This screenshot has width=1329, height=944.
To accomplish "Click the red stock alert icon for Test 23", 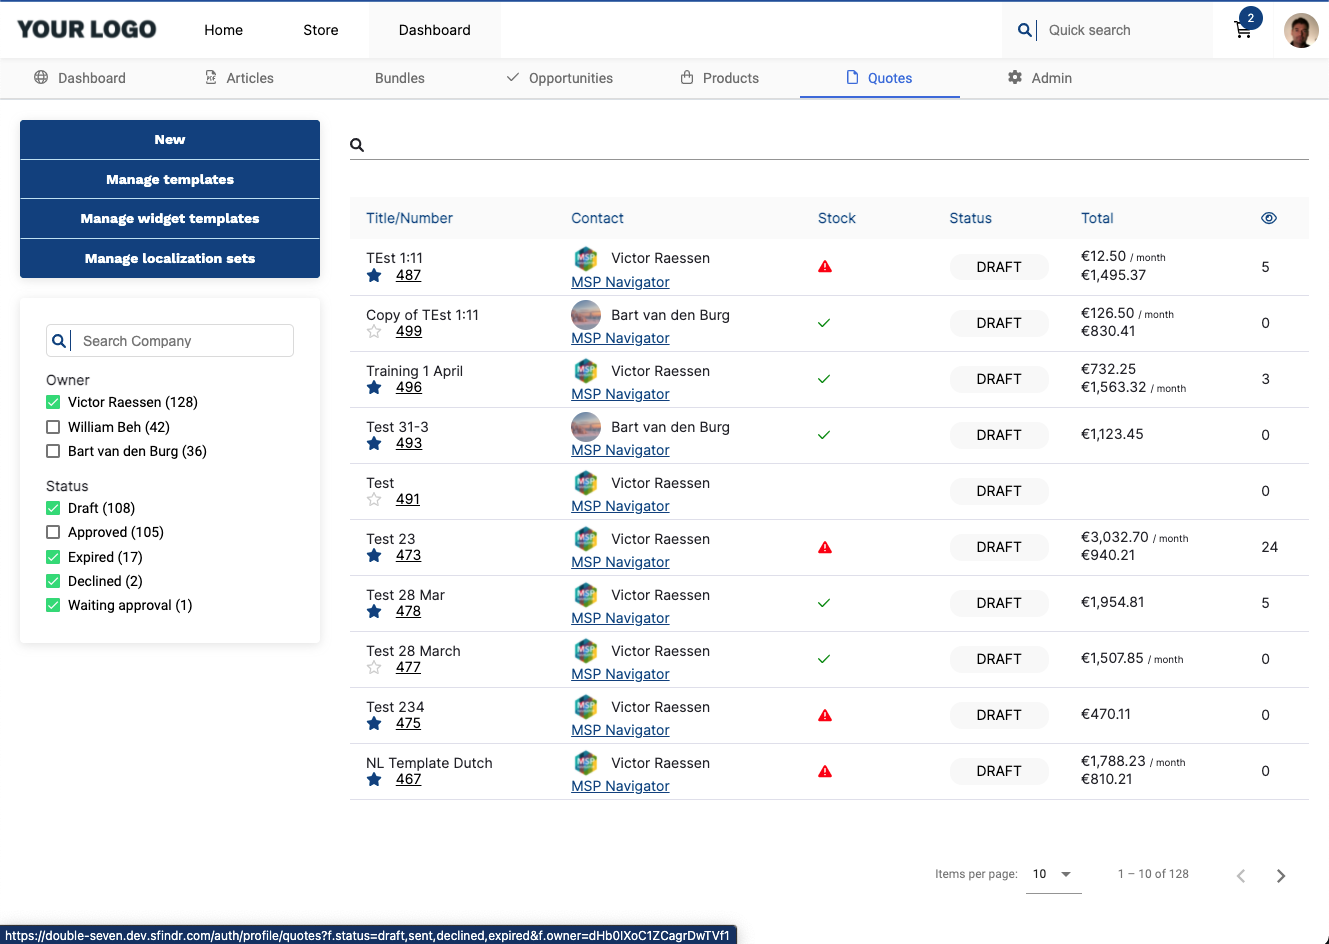I will click(824, 546).
